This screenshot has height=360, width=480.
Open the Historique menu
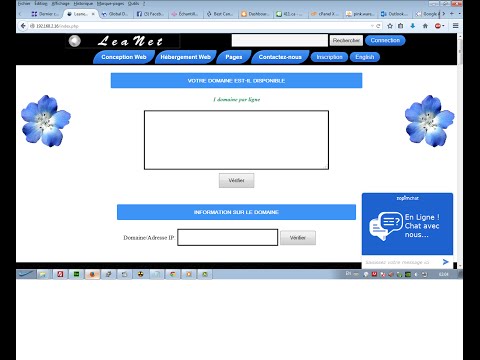[83, 3]
